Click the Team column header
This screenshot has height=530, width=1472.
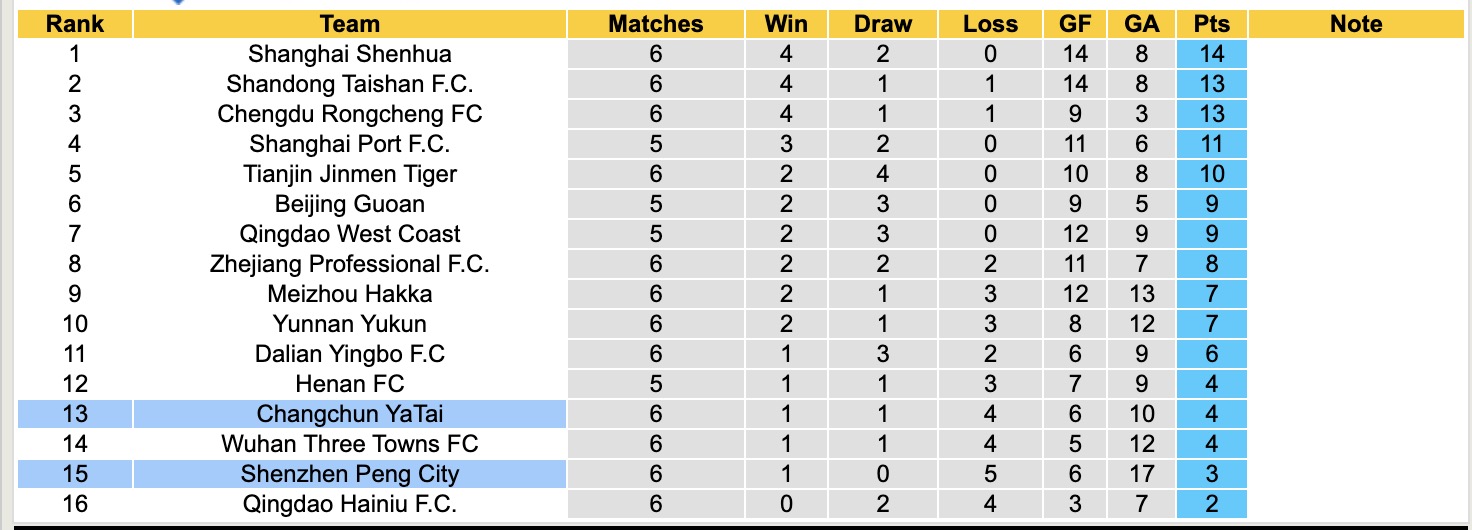(350, 24)
